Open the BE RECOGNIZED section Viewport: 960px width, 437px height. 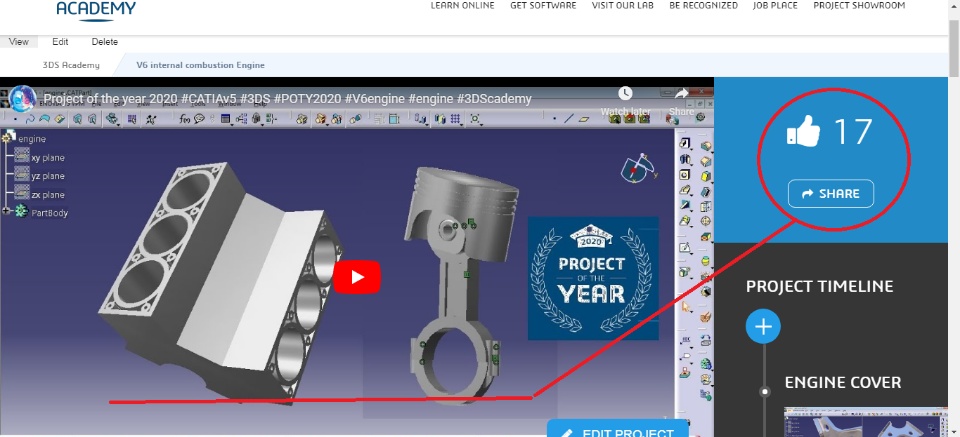point(703,6)
